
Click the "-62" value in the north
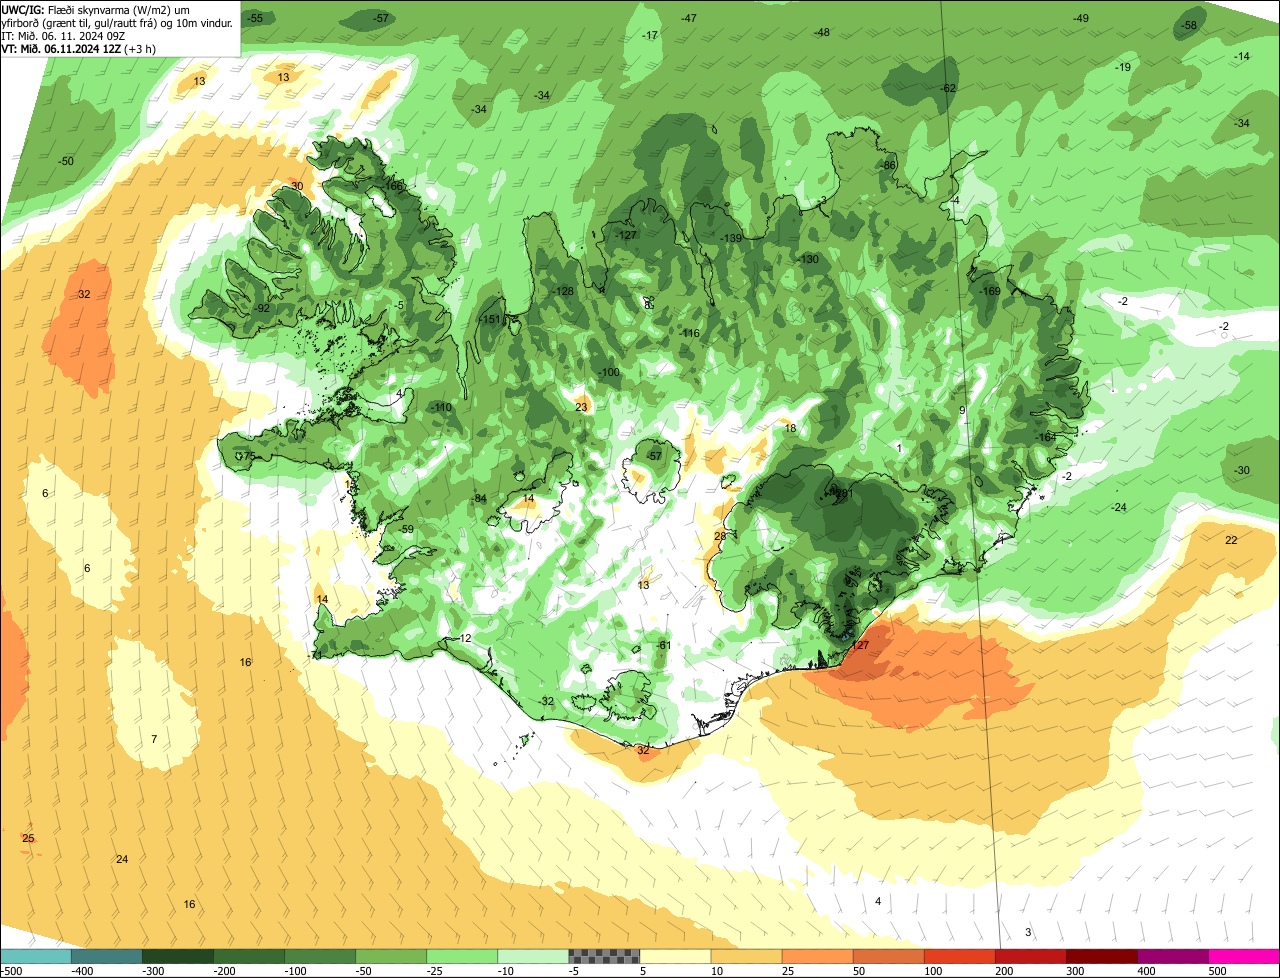coord(949,88)
